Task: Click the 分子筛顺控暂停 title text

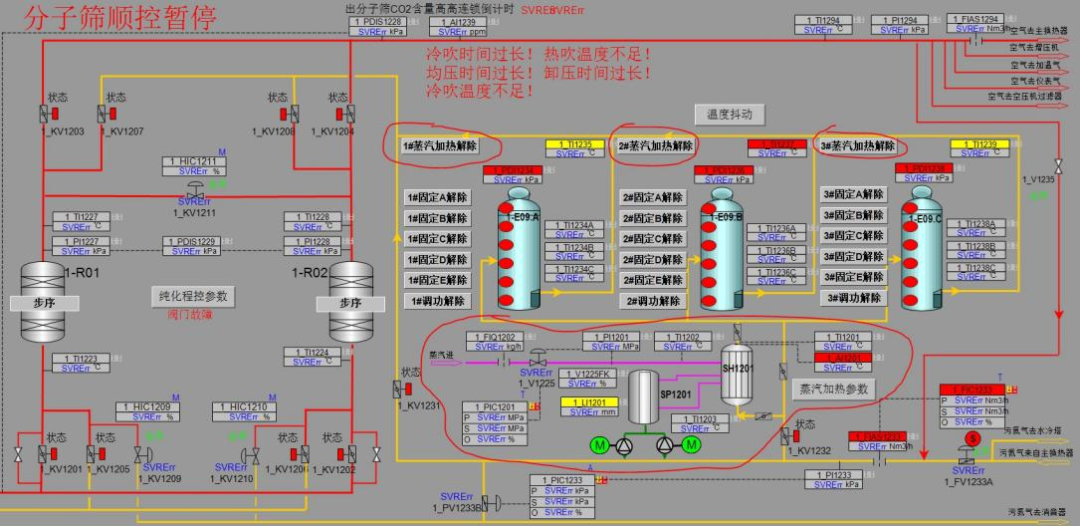Action: coord(121,18)
